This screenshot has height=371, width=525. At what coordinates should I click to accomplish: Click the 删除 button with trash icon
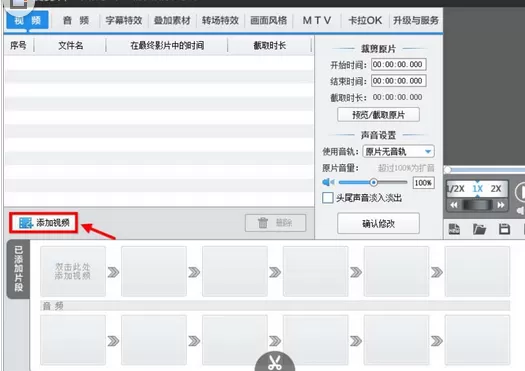pos(276,223)
